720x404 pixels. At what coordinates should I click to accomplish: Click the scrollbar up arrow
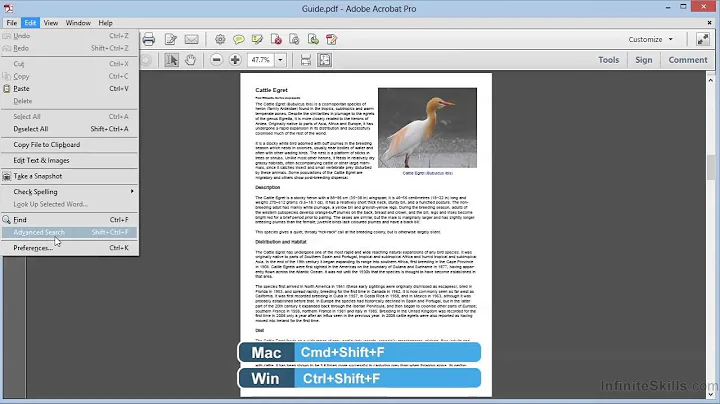(710, 80)
